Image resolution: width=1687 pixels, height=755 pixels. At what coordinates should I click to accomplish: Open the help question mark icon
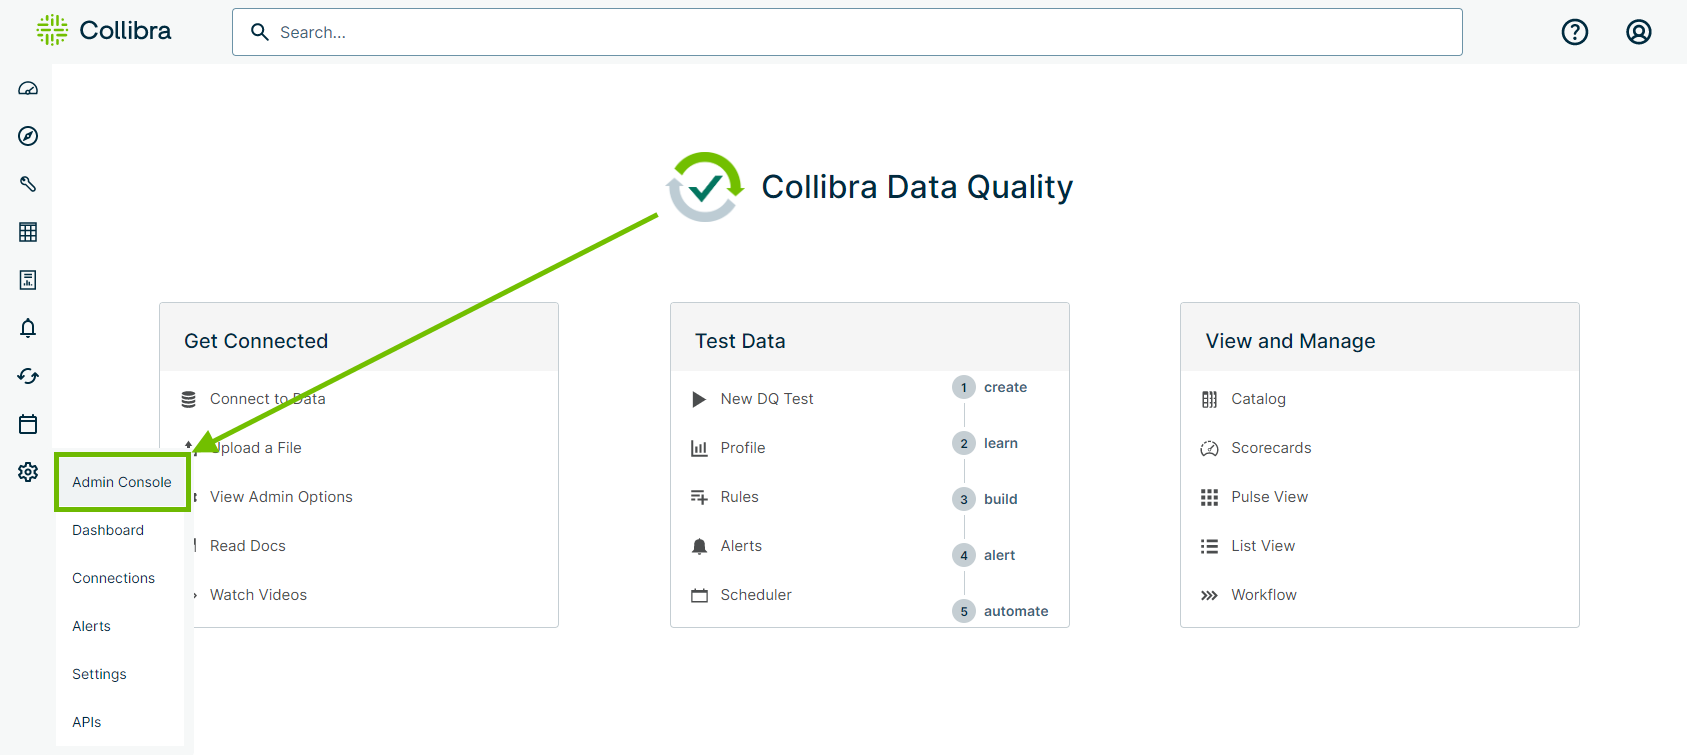pos(1575,32)
